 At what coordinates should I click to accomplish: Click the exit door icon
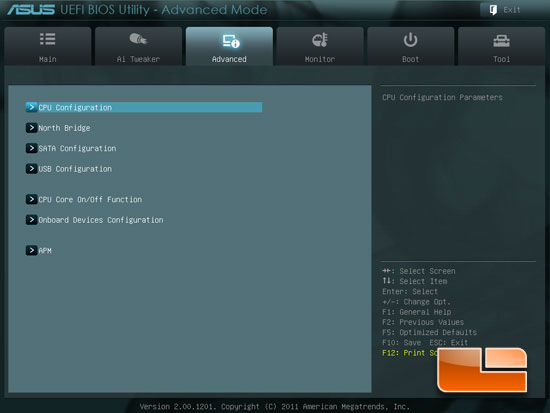(x=493, y=10)
